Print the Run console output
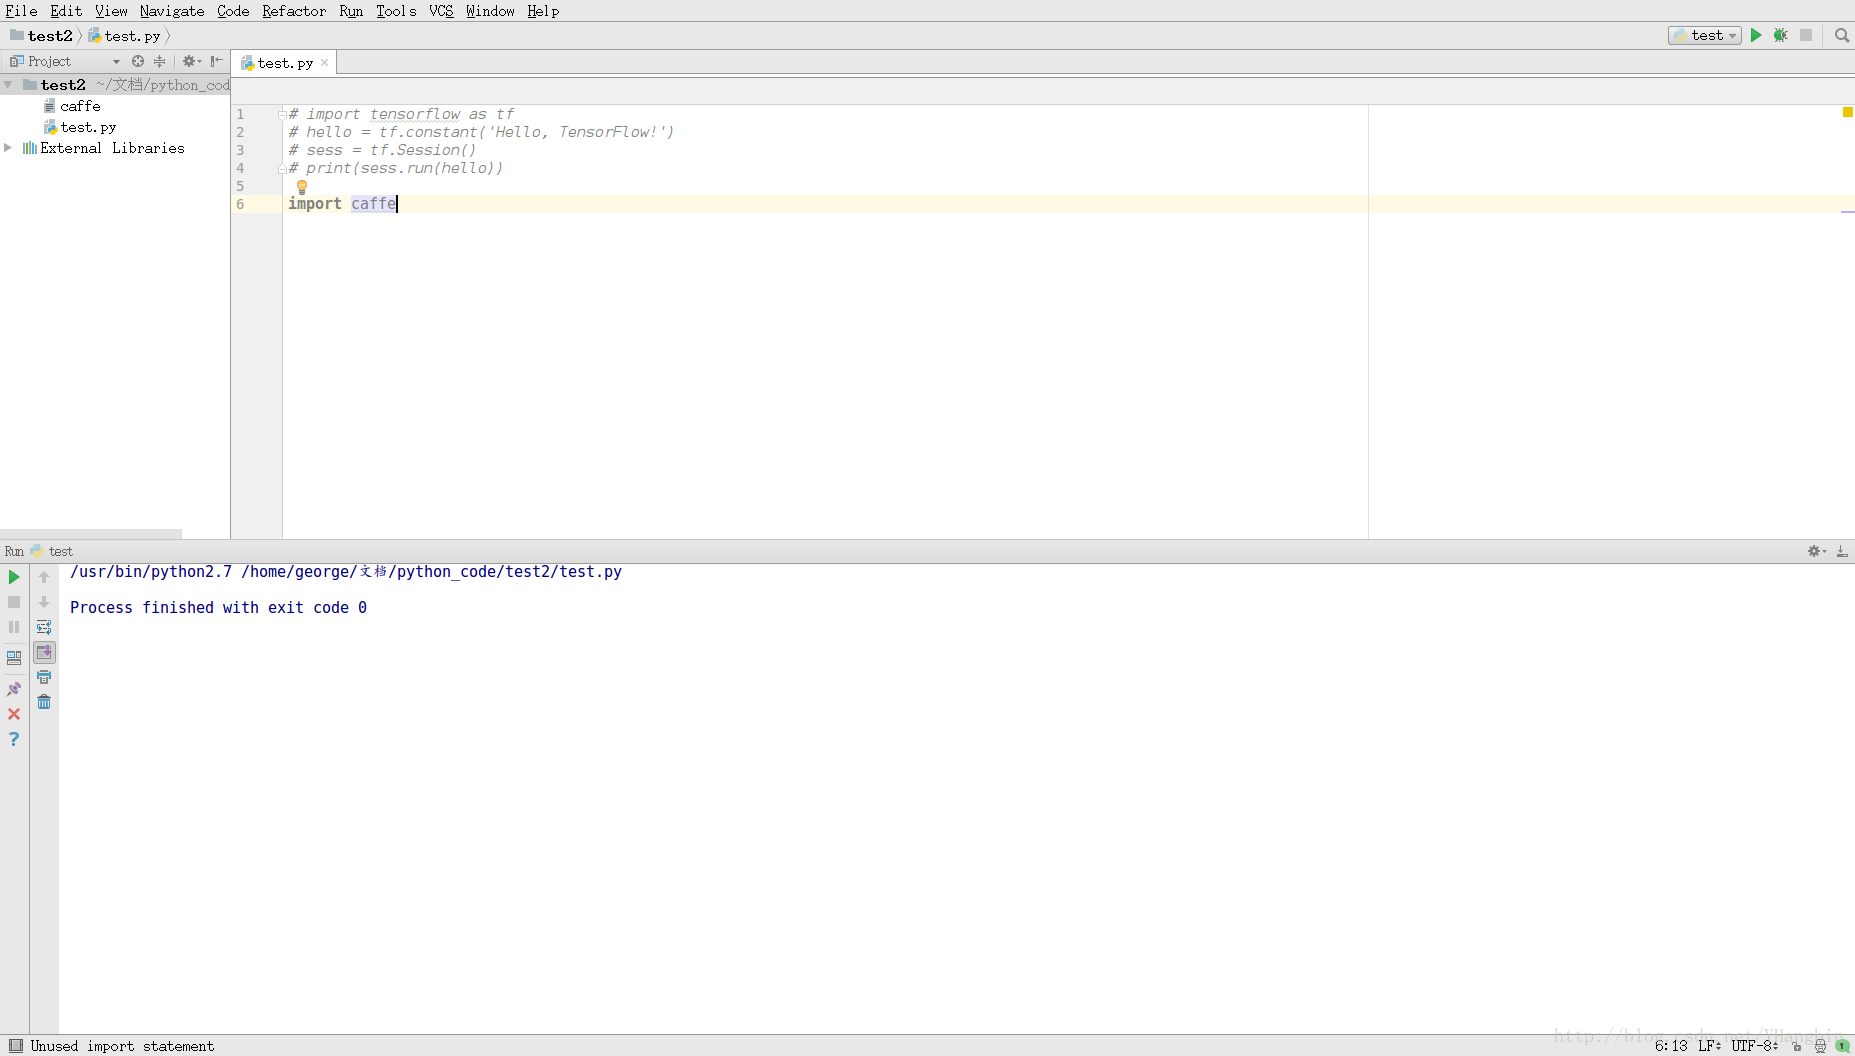The width and height of the screenshot is (1855, 1056). coord(44,677)
